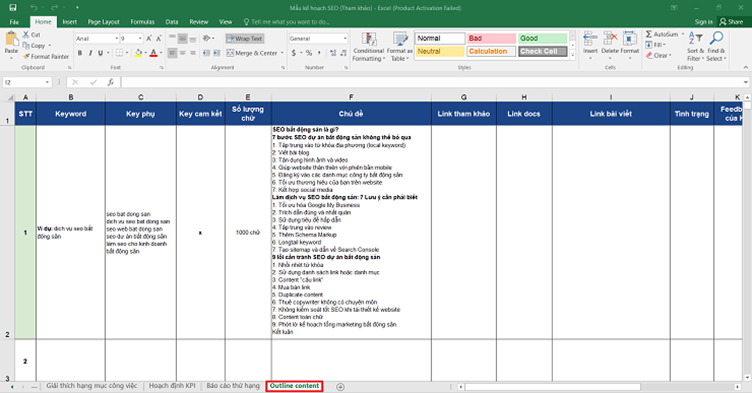
Task: Toggle Align Left
Action: point(172,53)
